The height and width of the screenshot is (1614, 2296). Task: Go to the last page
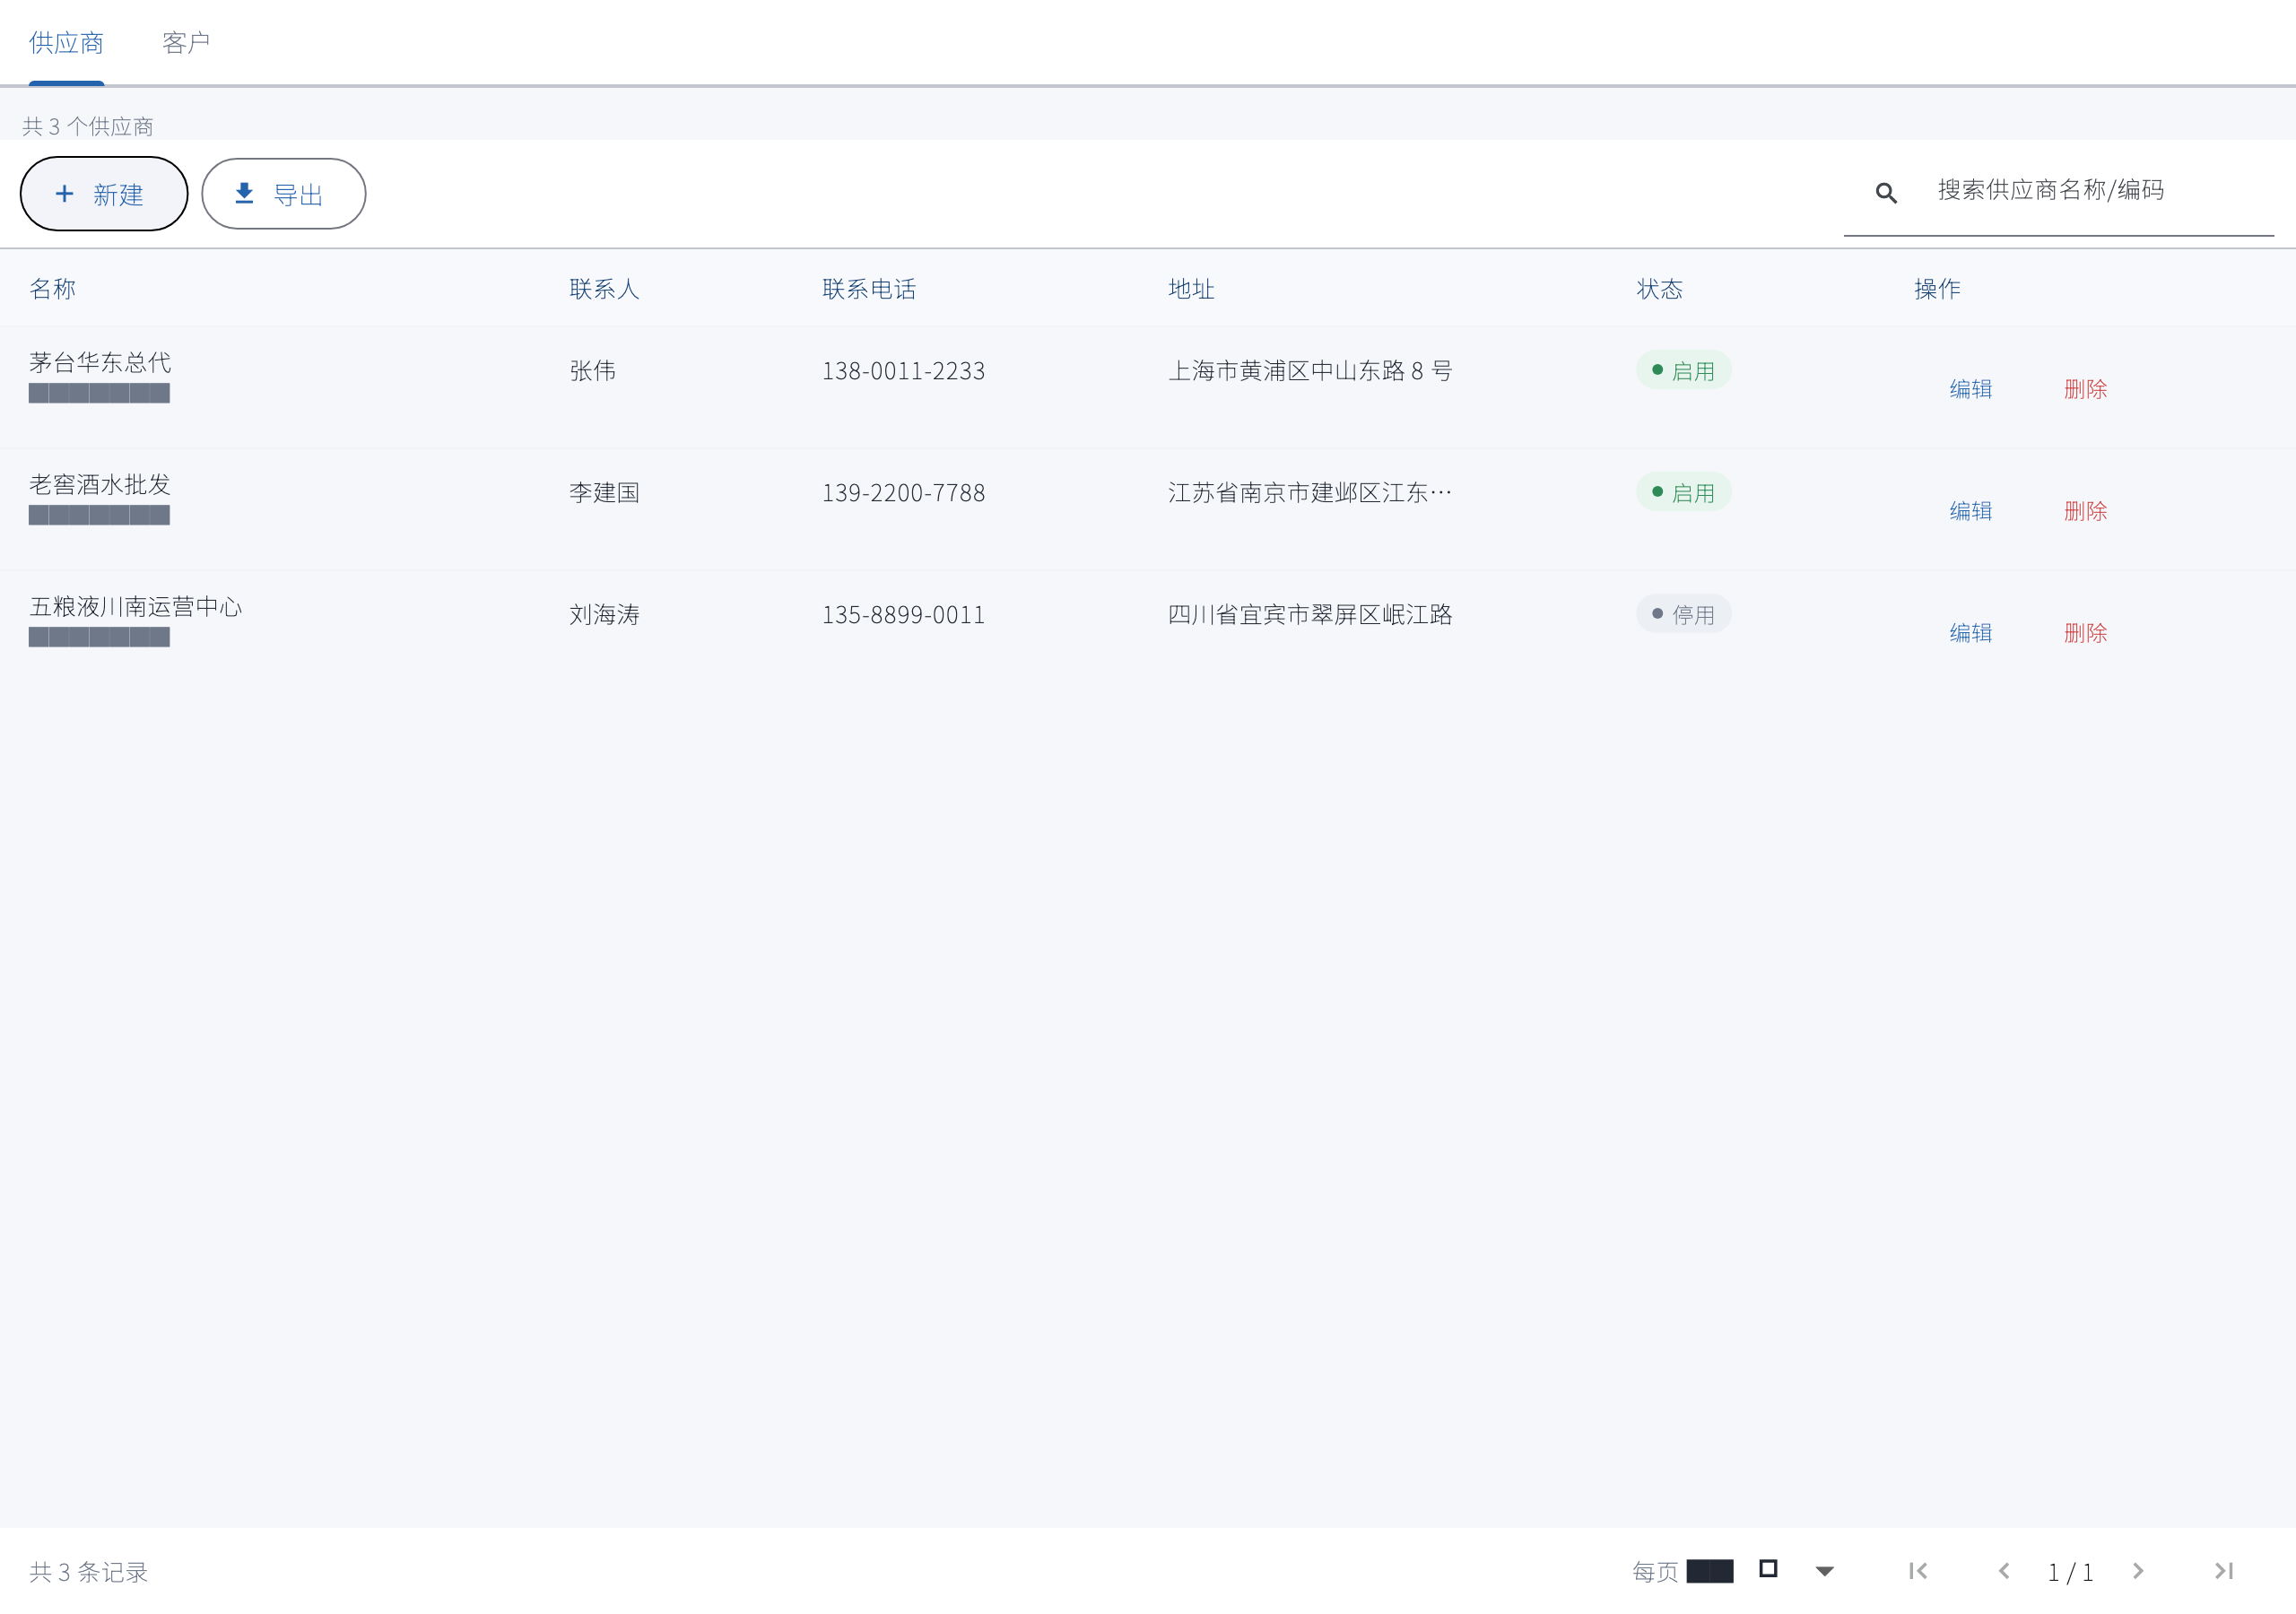[2224, 1571]
